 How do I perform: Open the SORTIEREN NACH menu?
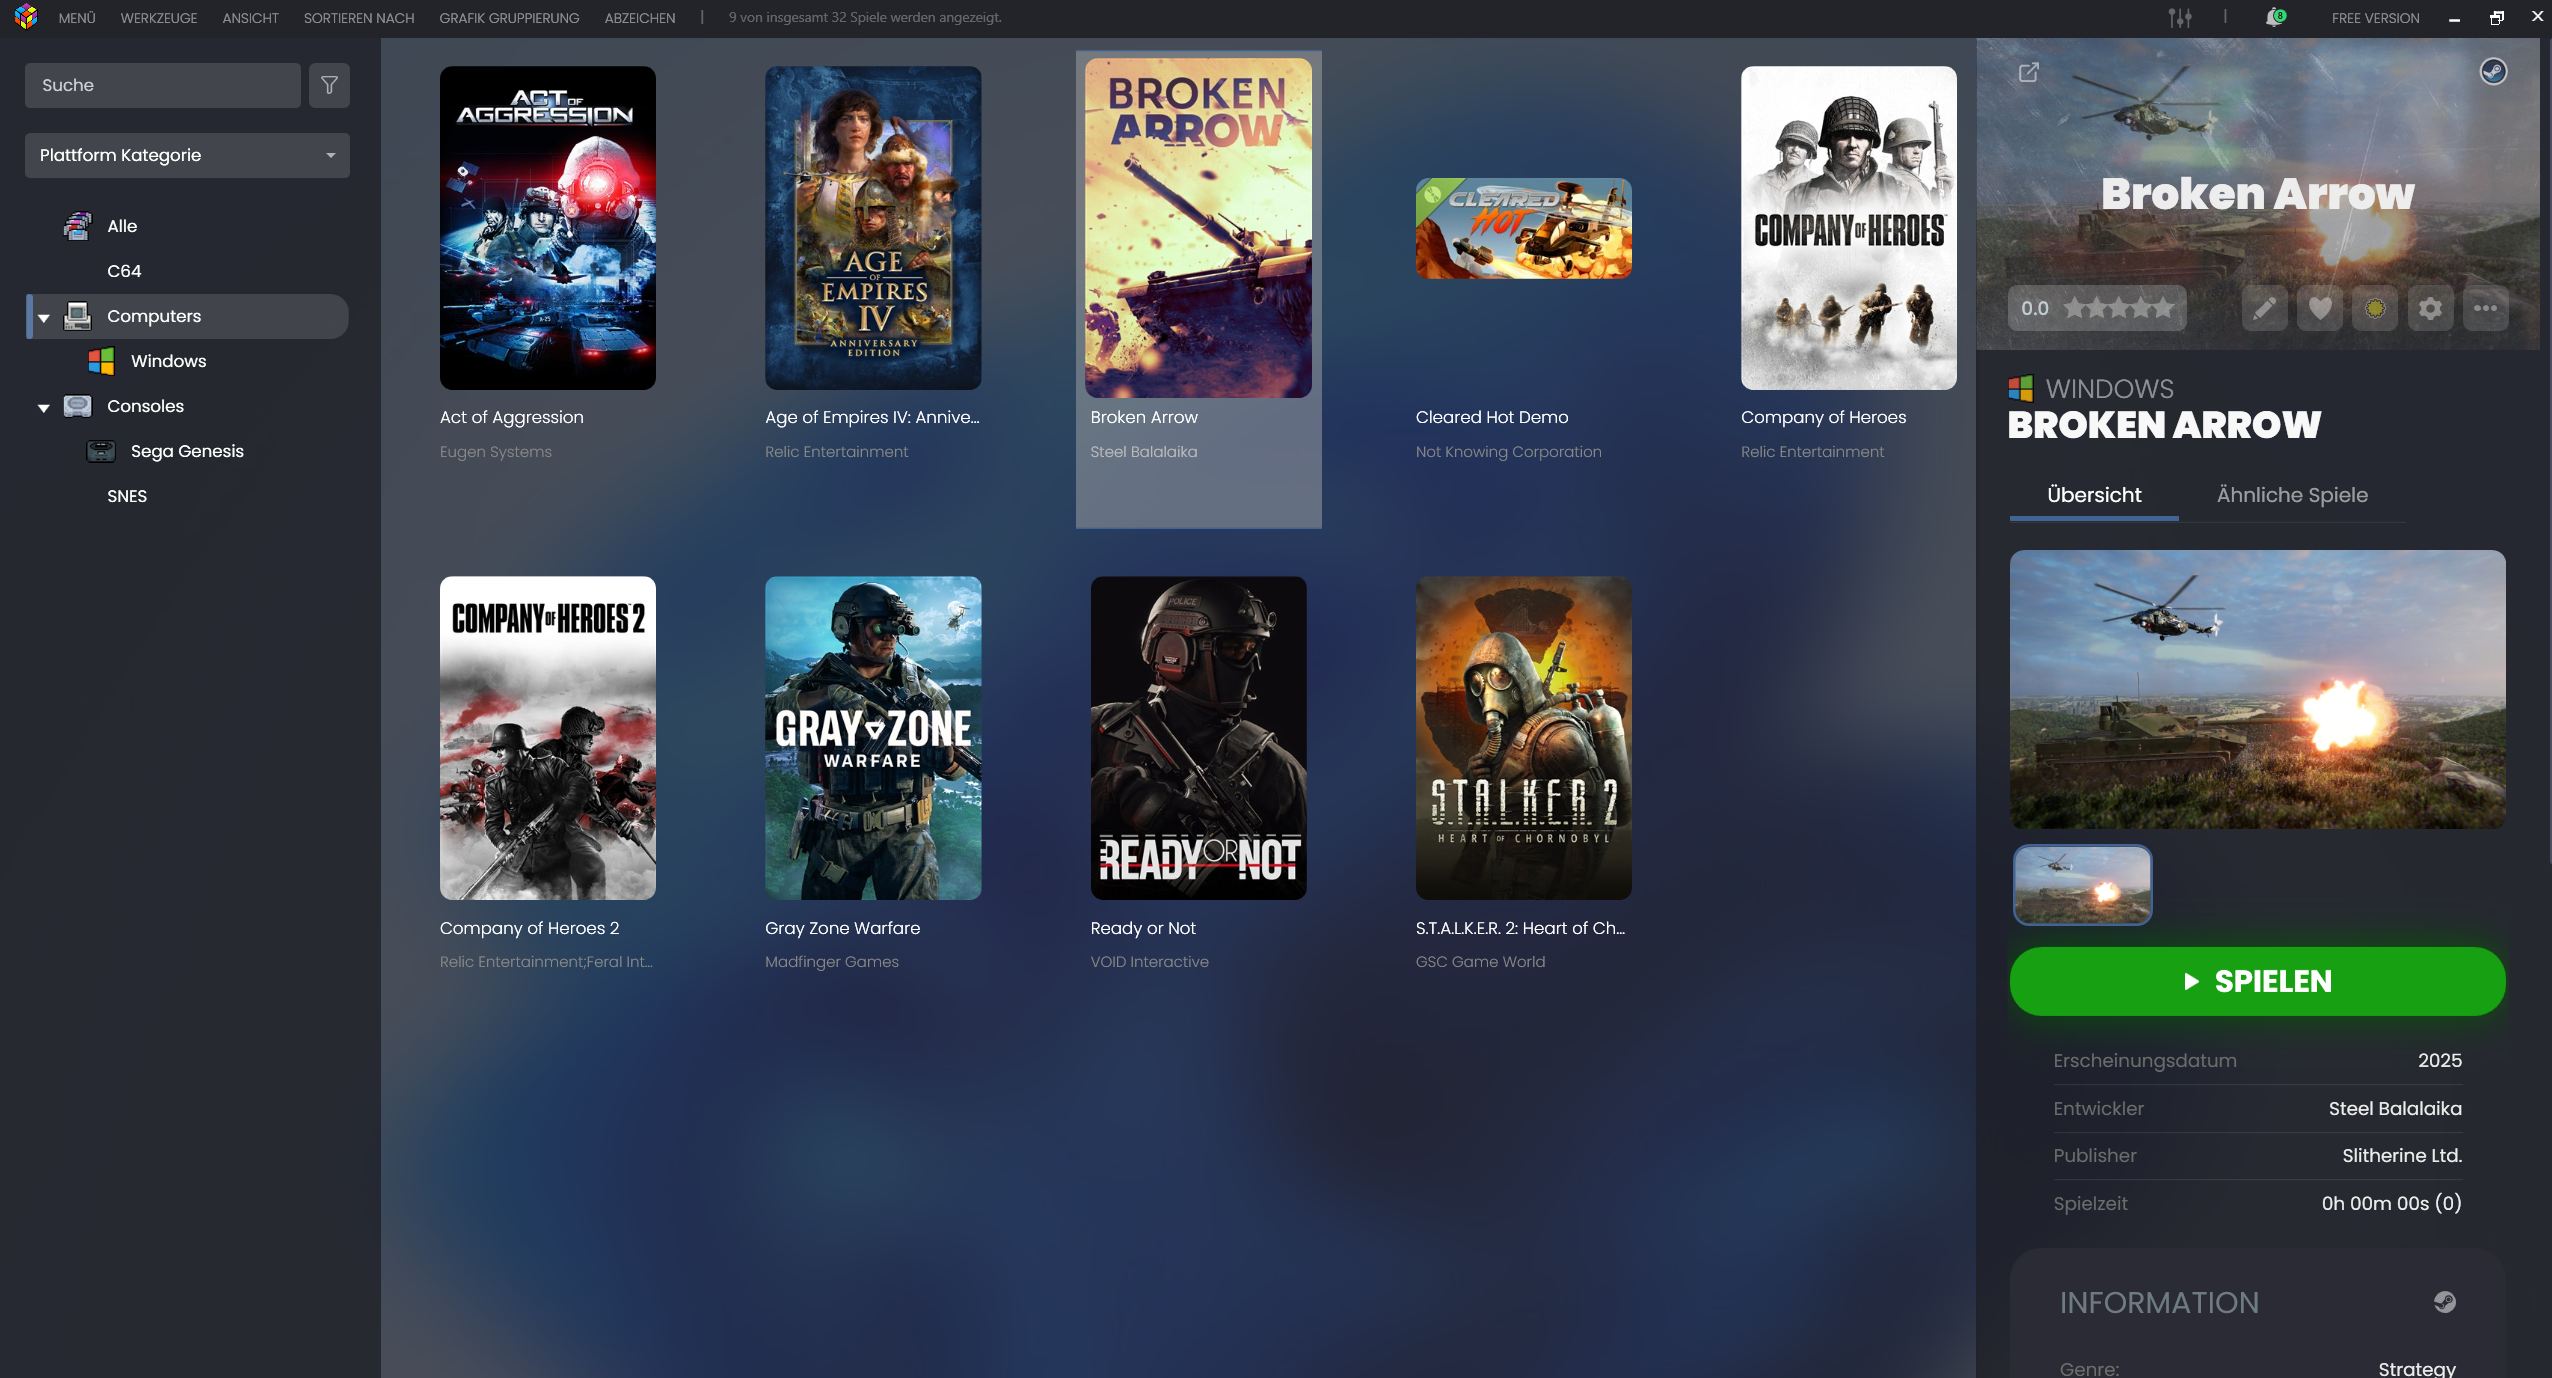pos(358,18)
